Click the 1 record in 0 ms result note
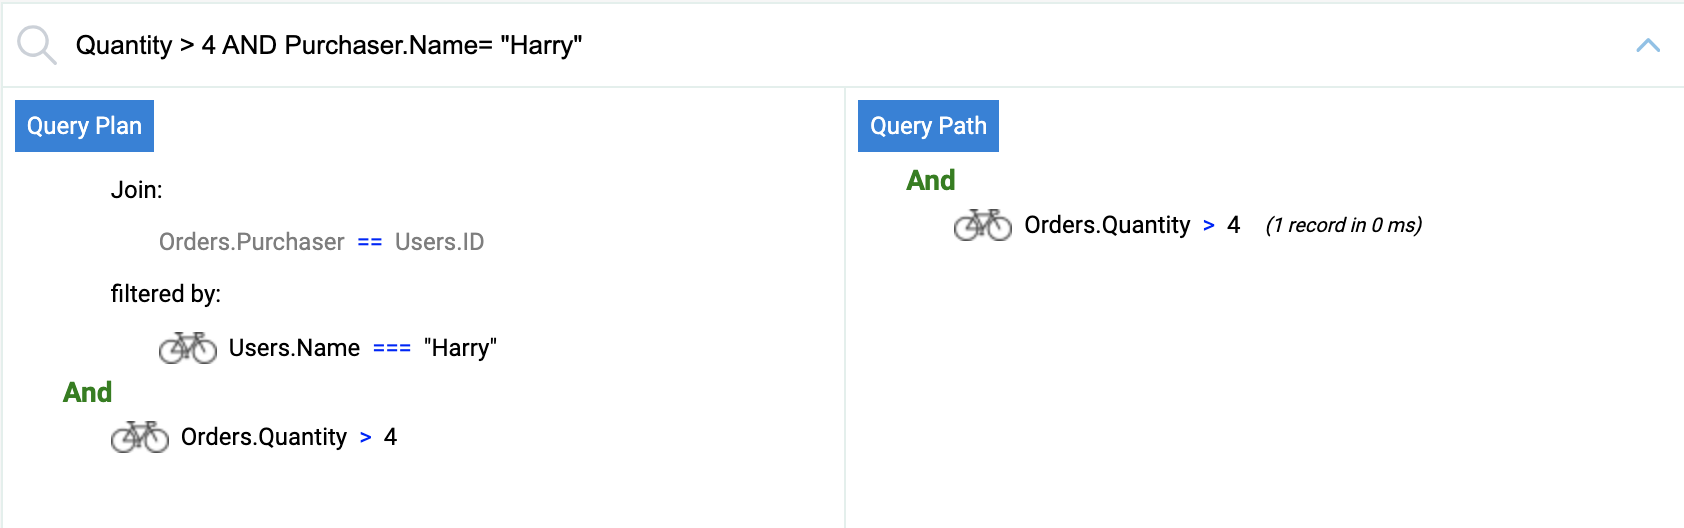The height and width of the screenshot is (528, 1684). [x=1344, y=225]
